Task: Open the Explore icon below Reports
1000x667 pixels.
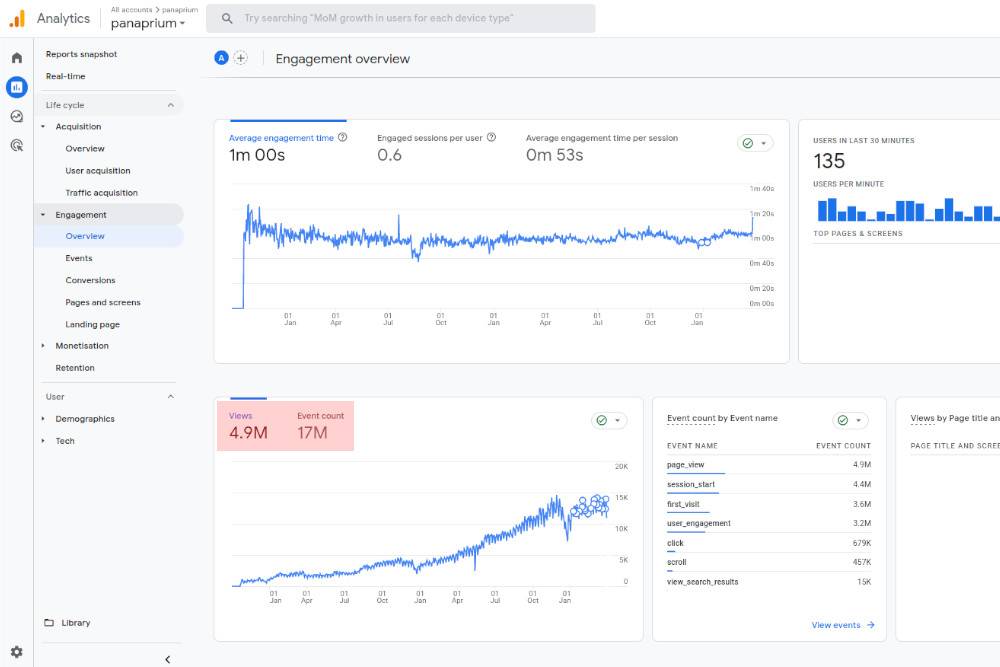Action: click(x=16, y=116)
